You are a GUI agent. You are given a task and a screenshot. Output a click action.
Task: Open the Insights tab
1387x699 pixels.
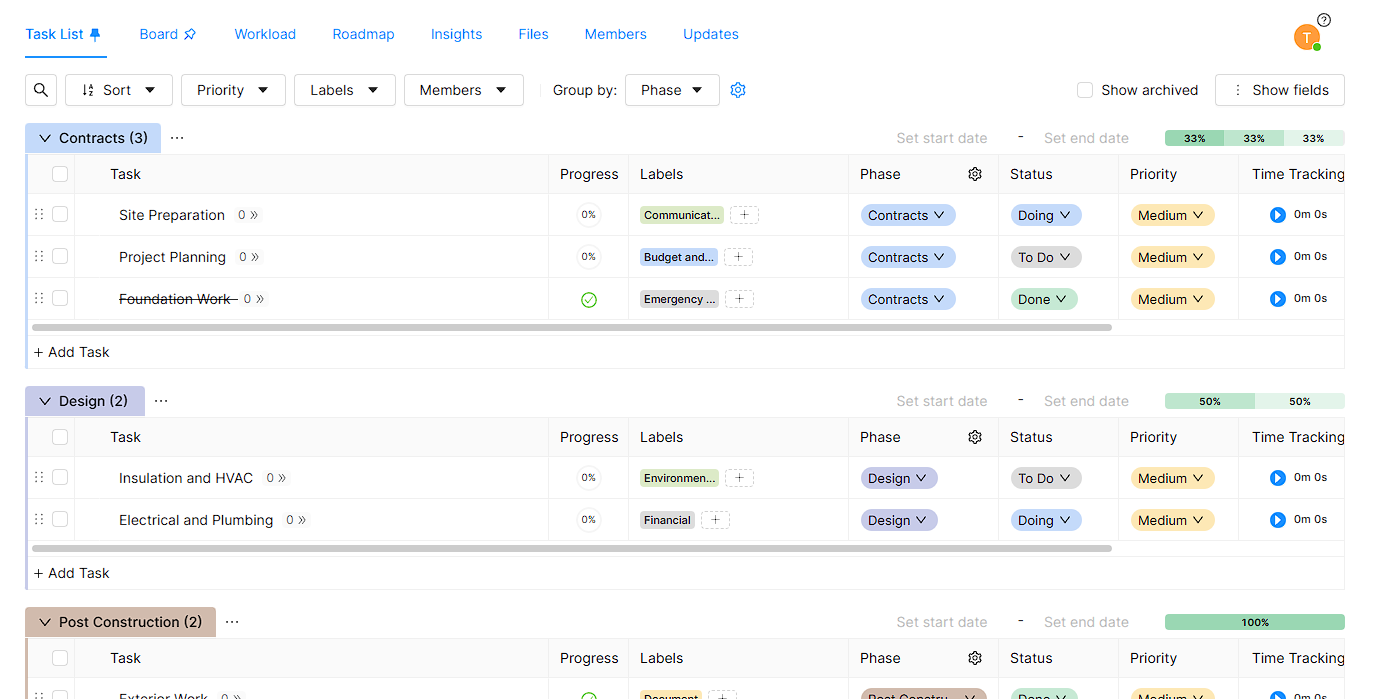coord(456,34)
